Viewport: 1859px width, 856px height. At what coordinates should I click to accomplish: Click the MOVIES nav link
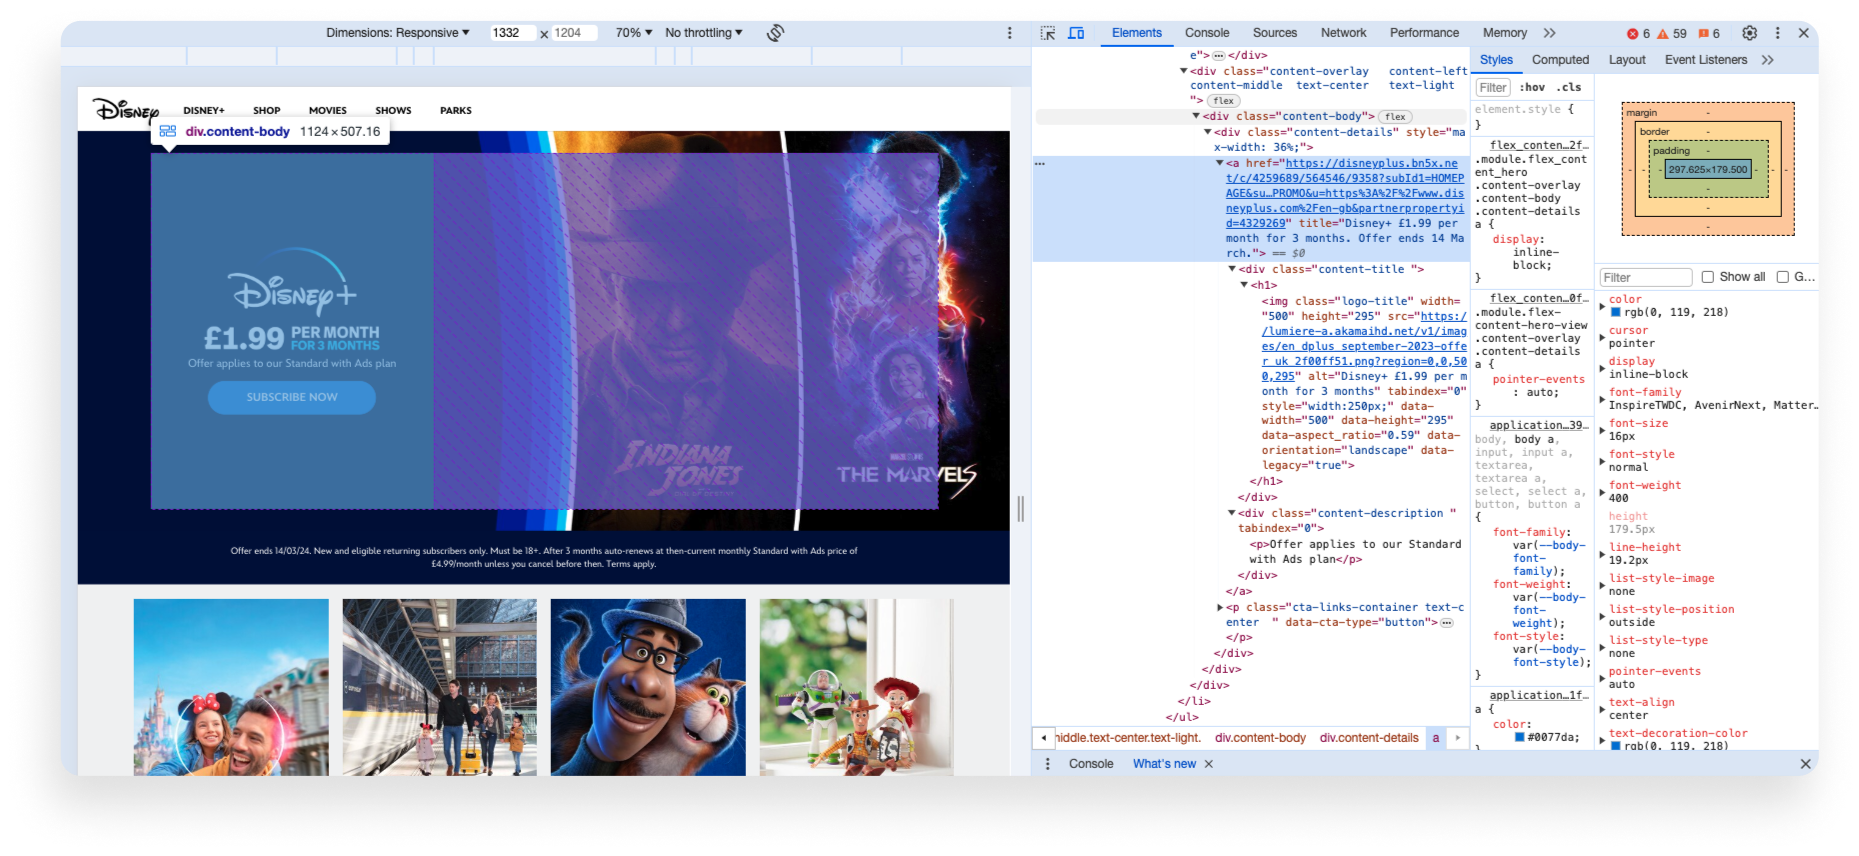point(328,111)
